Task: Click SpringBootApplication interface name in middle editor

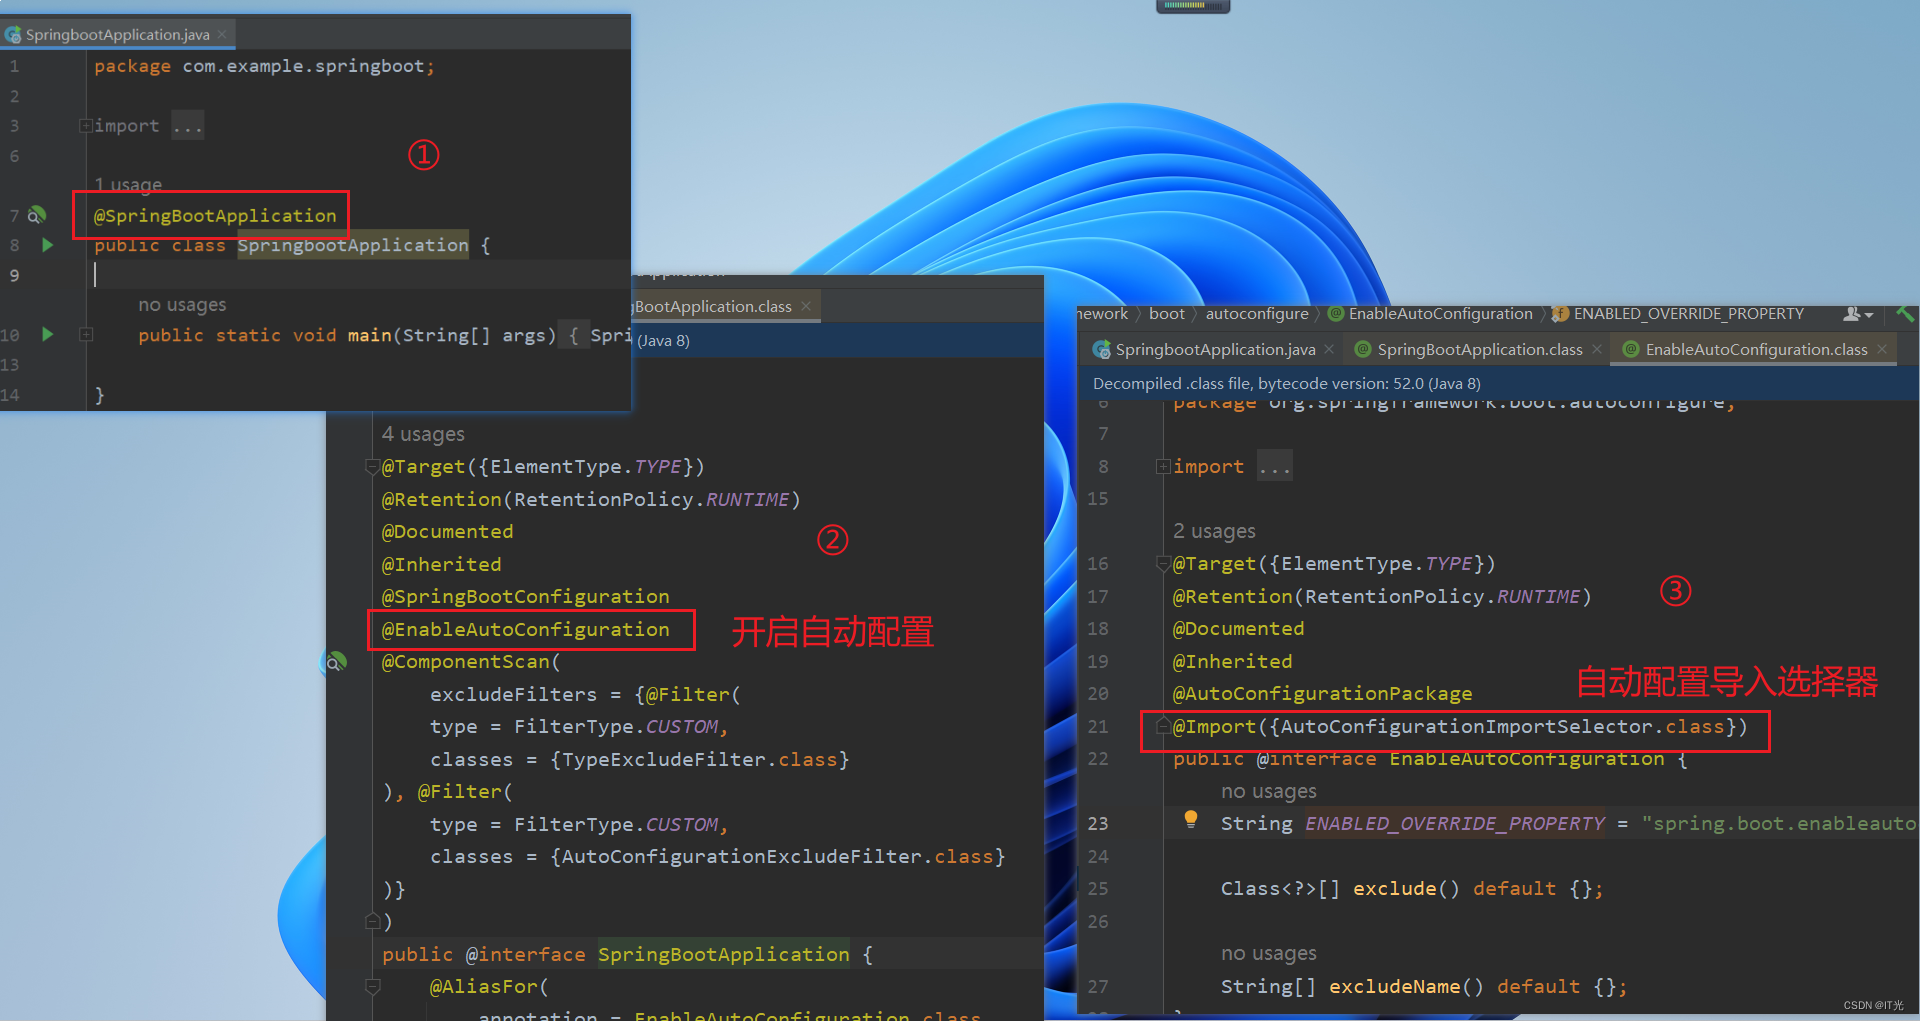Action: tap(723, 955)
